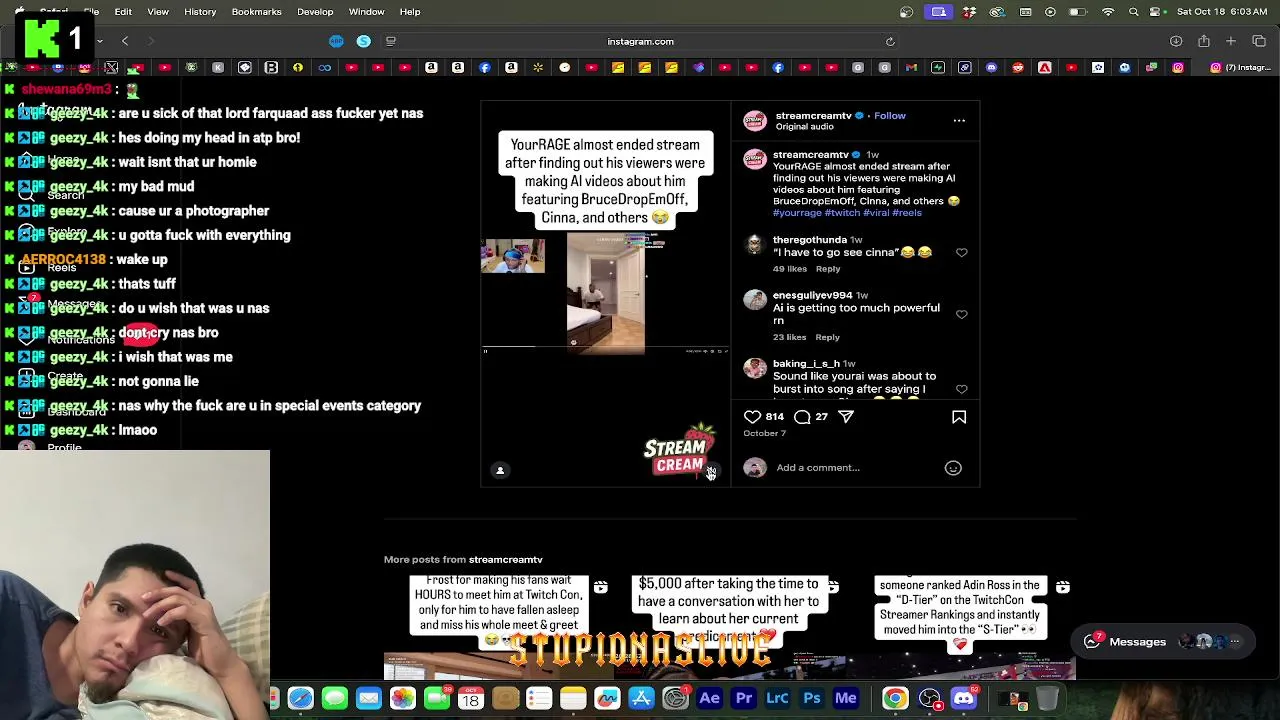Go back in Safari
This screenshot has height=720, width=1280.
coord(125,42)
